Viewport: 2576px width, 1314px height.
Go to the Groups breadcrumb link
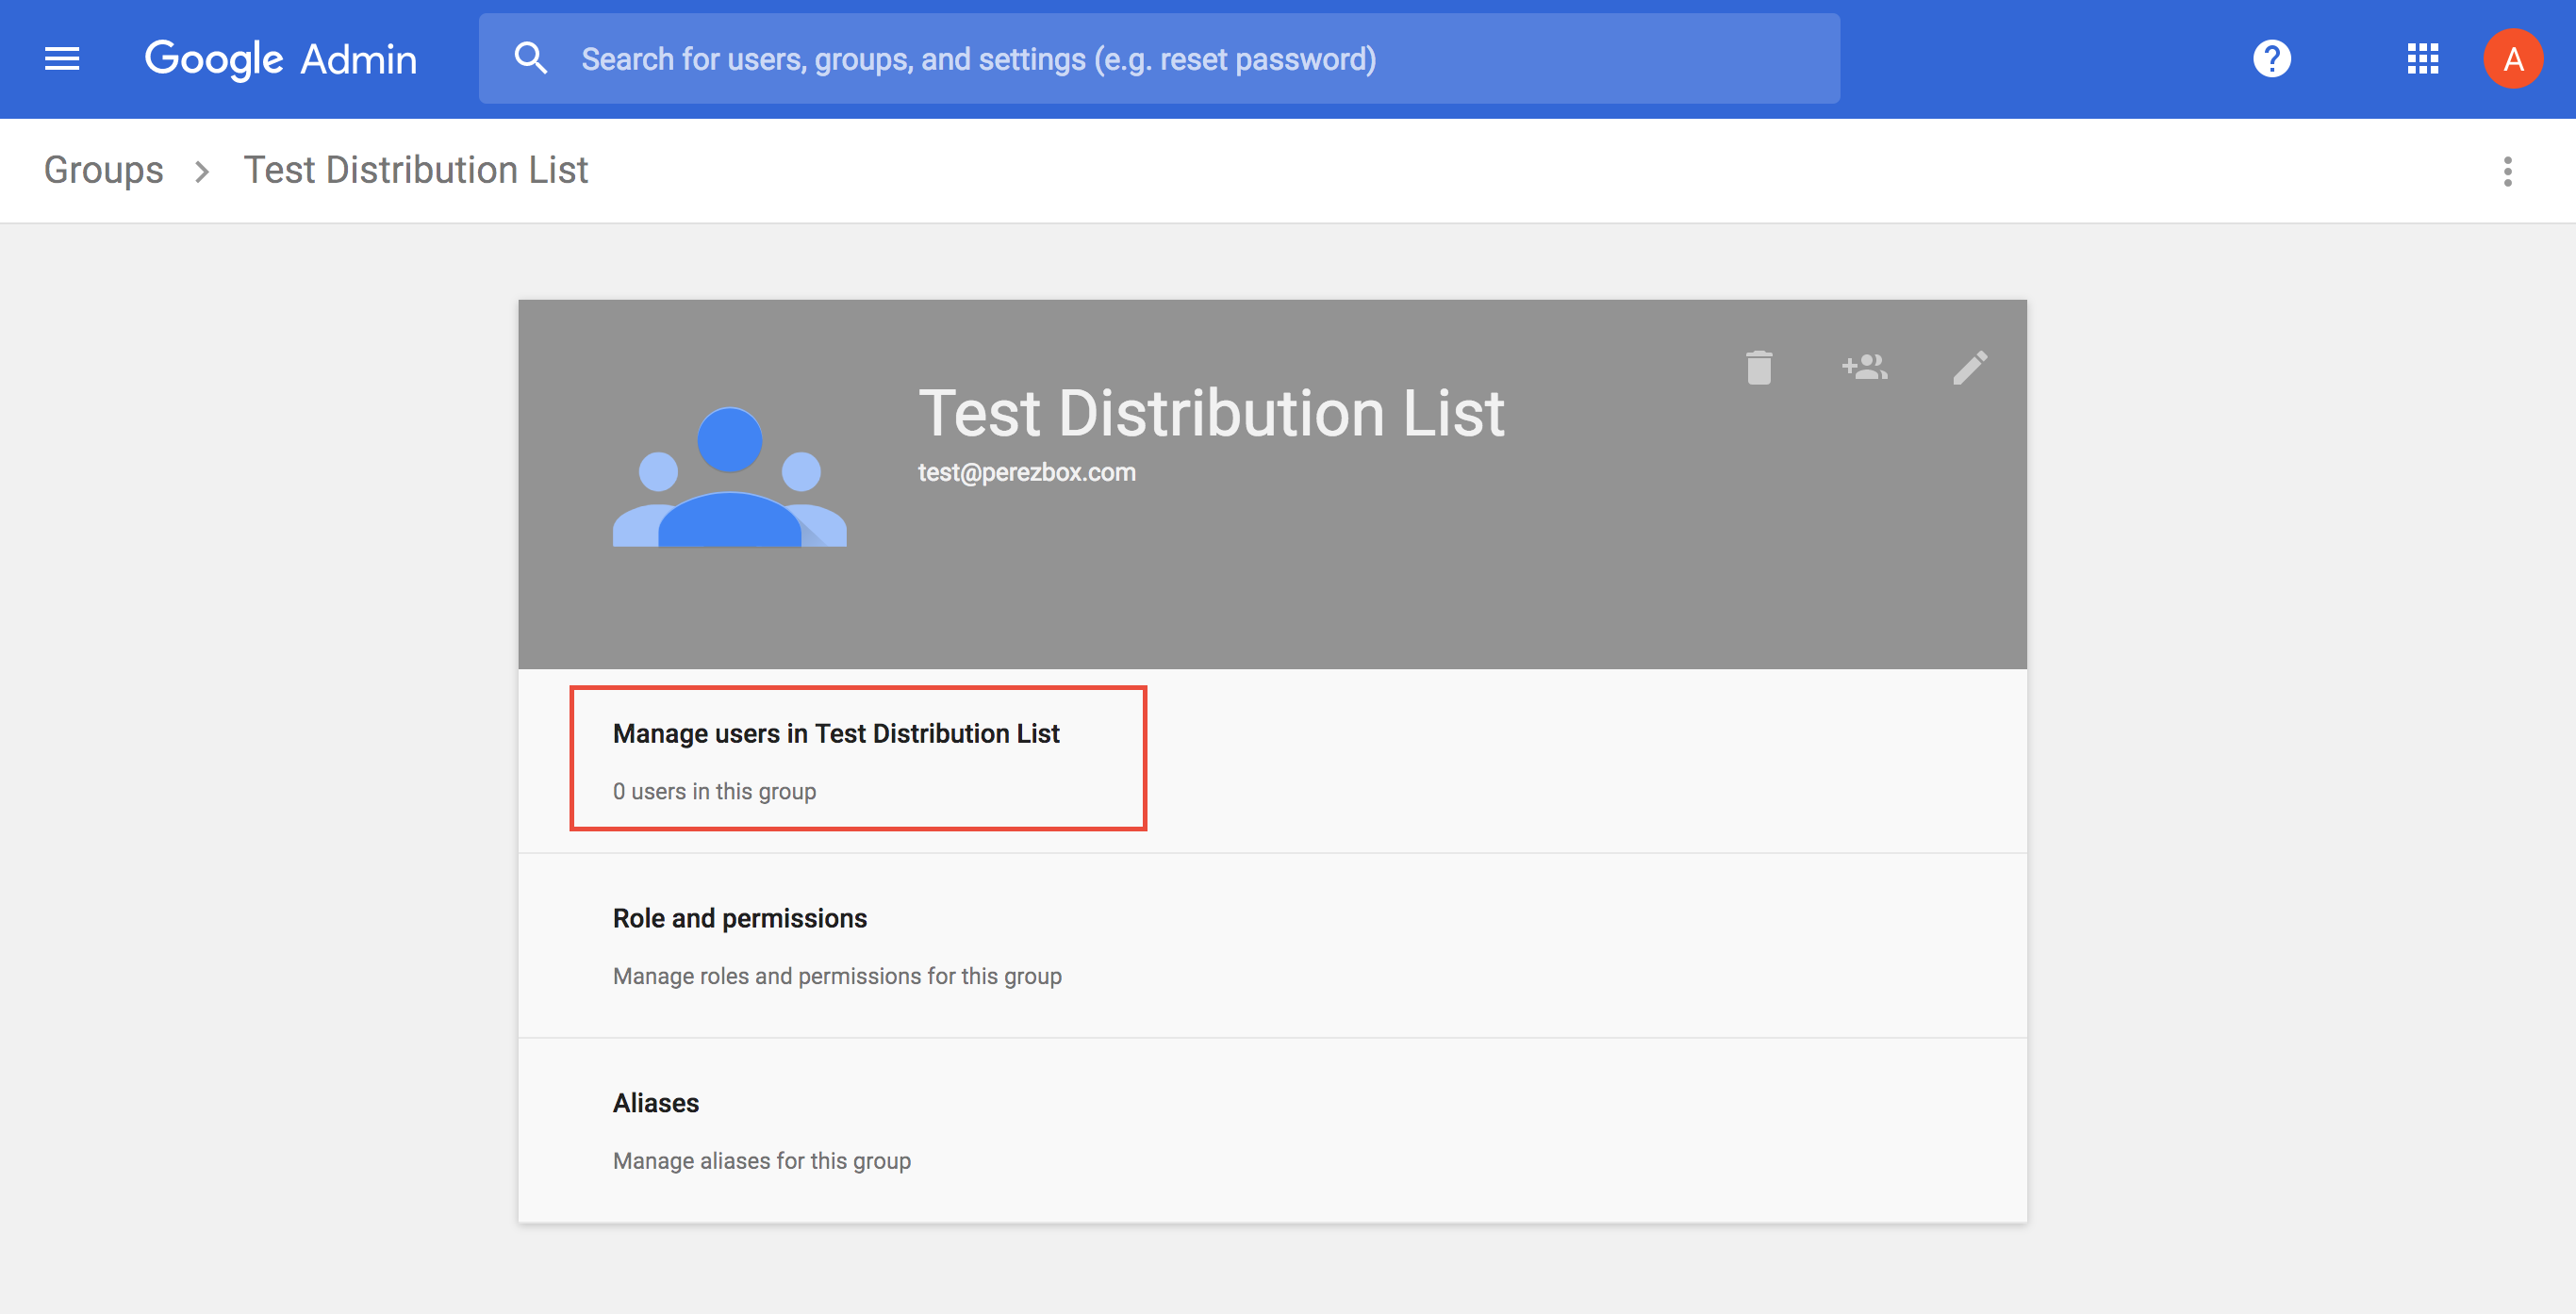(x=104, y=170)
